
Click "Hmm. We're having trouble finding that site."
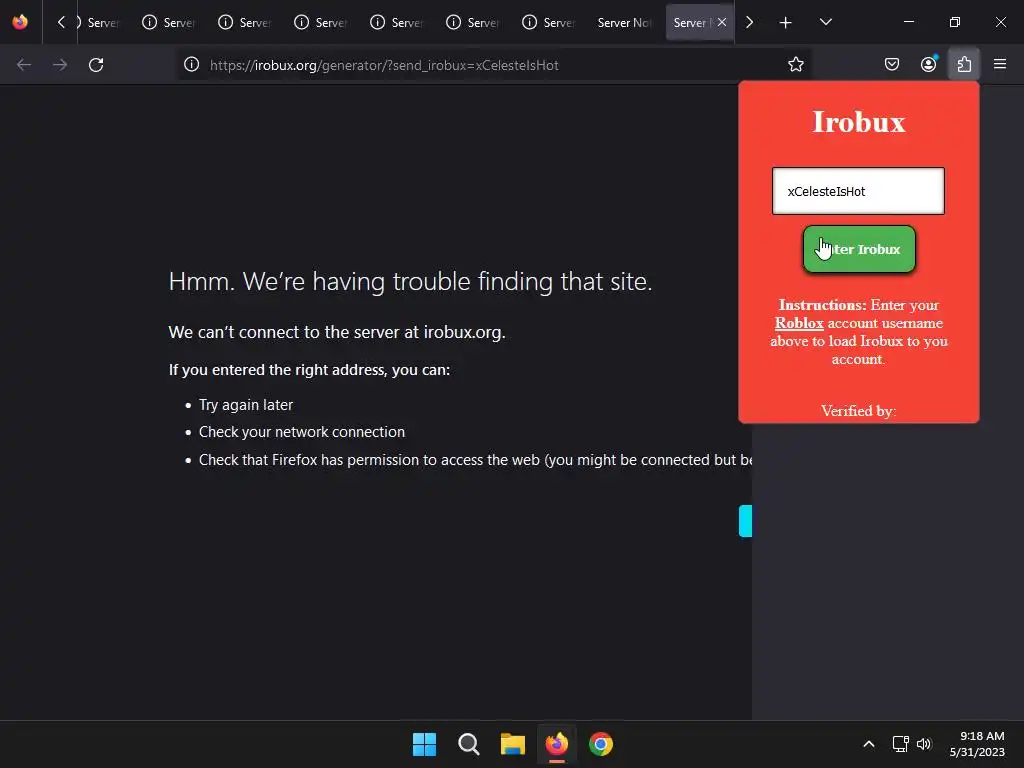[410, 282]
